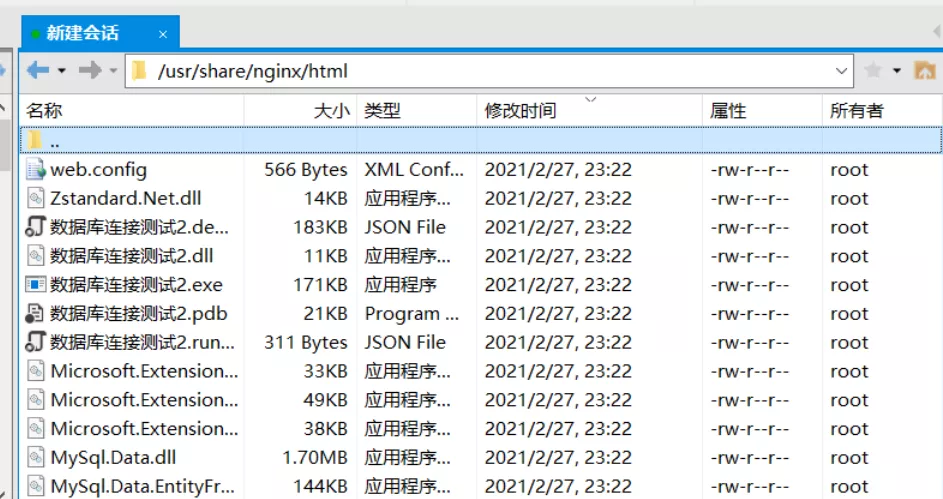Click the 数据库连接测试2.exe application icon

(x=35, y=284)
